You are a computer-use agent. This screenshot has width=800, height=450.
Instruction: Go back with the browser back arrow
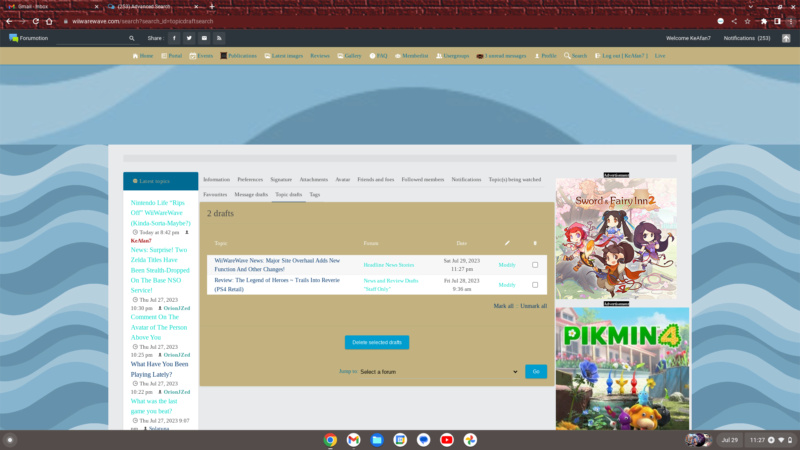(9, 21)
